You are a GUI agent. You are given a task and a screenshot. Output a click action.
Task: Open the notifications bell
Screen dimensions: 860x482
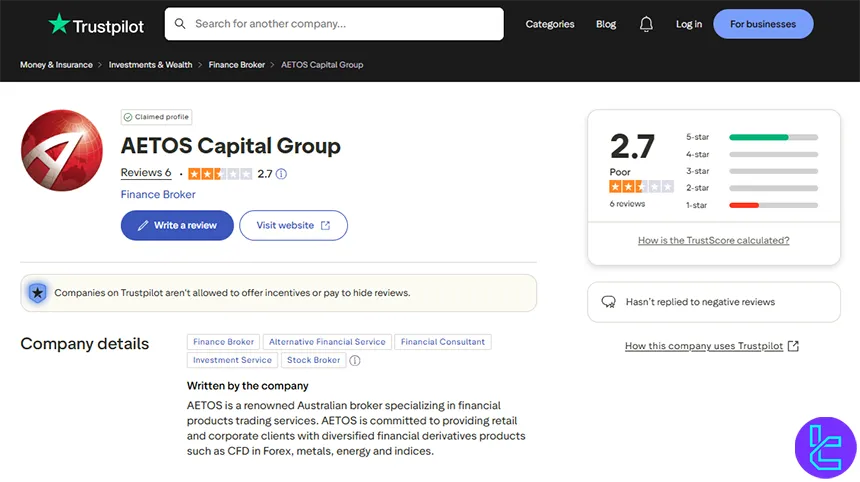(646, 24)
